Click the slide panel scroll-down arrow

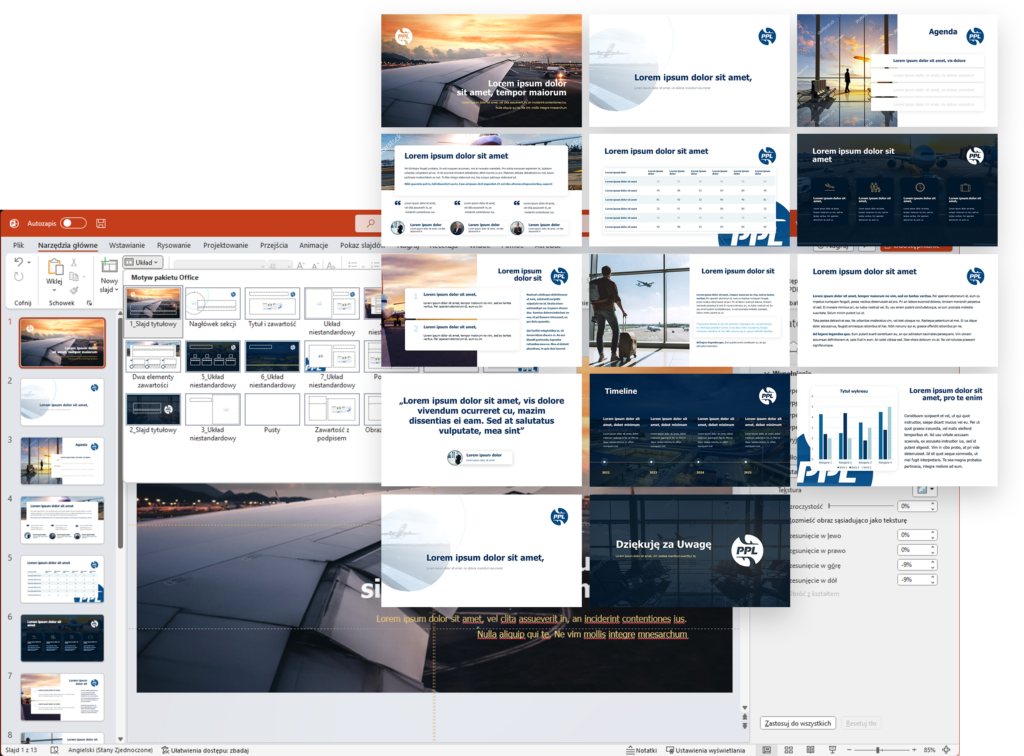pos(120,738)
